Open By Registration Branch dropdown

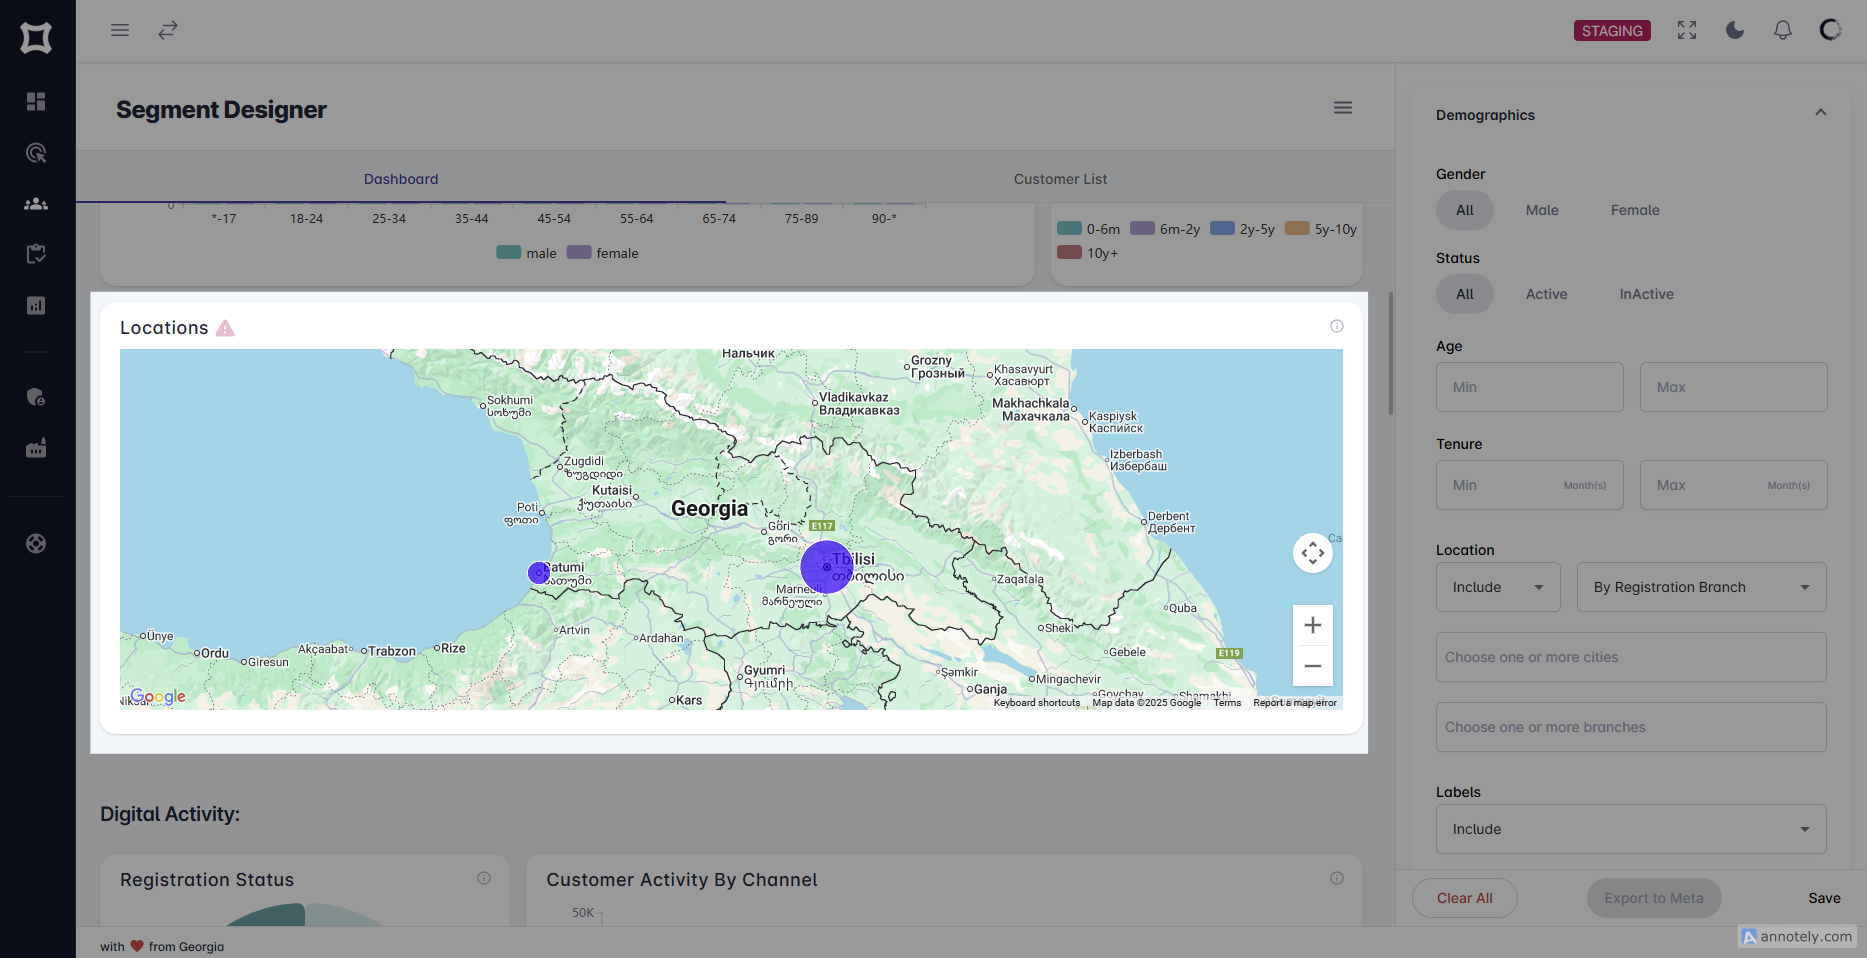1701,587
